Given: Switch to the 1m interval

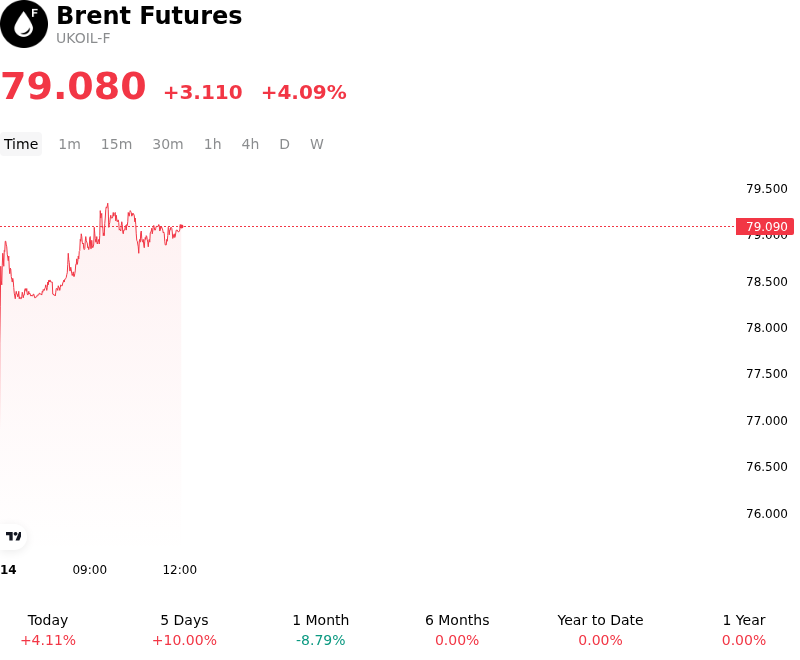Looking at the screenshot, I should [x=69, y=144].
